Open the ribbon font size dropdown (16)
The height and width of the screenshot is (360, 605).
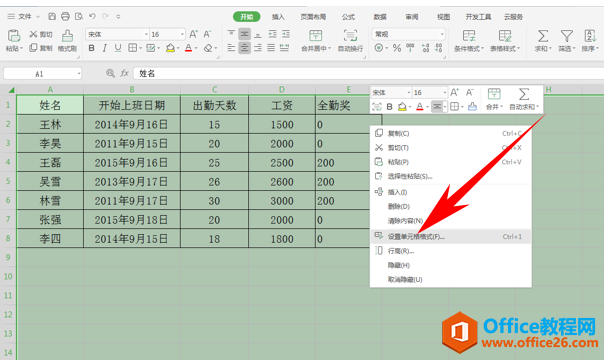click(182, 34)
